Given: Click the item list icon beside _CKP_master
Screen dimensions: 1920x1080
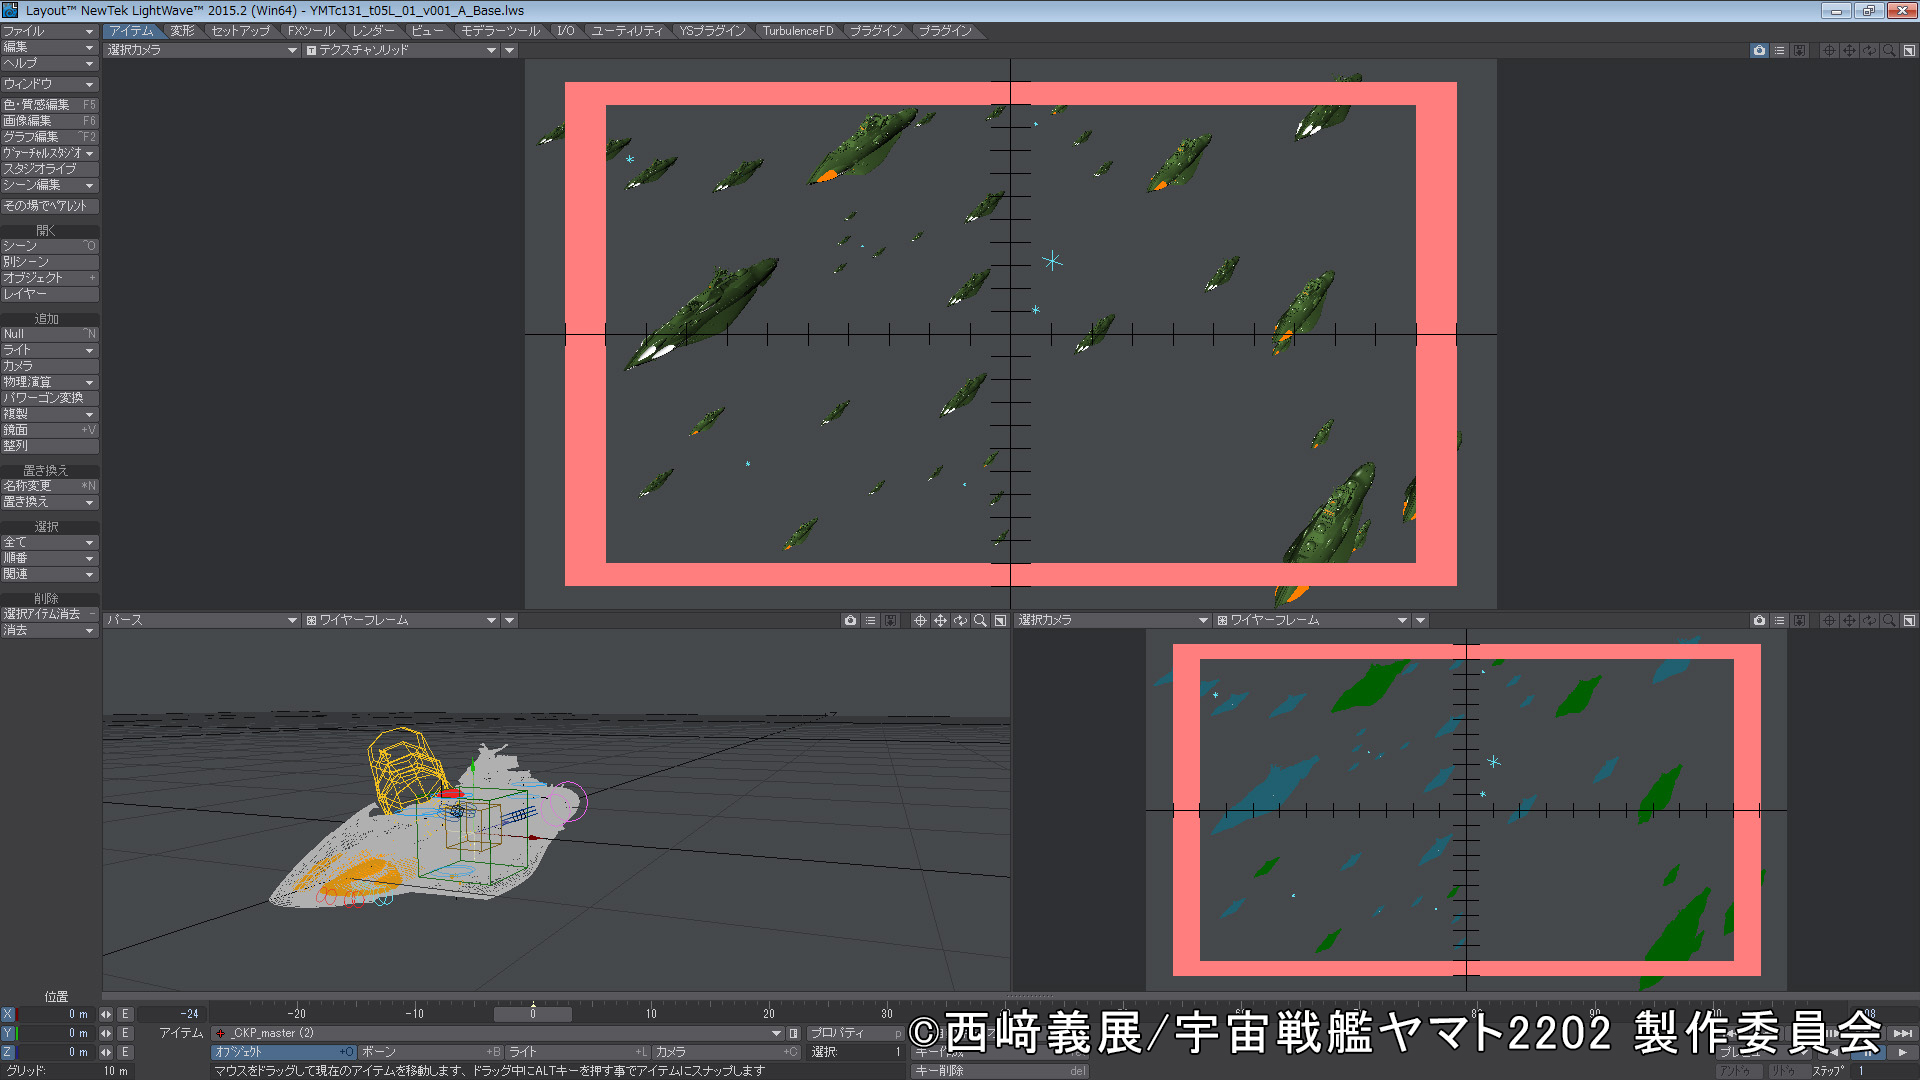Looking at the screenshot, I should (x=794, y=1033).
